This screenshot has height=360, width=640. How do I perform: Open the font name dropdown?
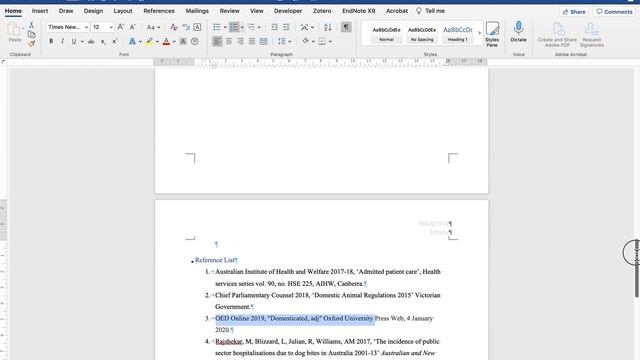point(86,27)
